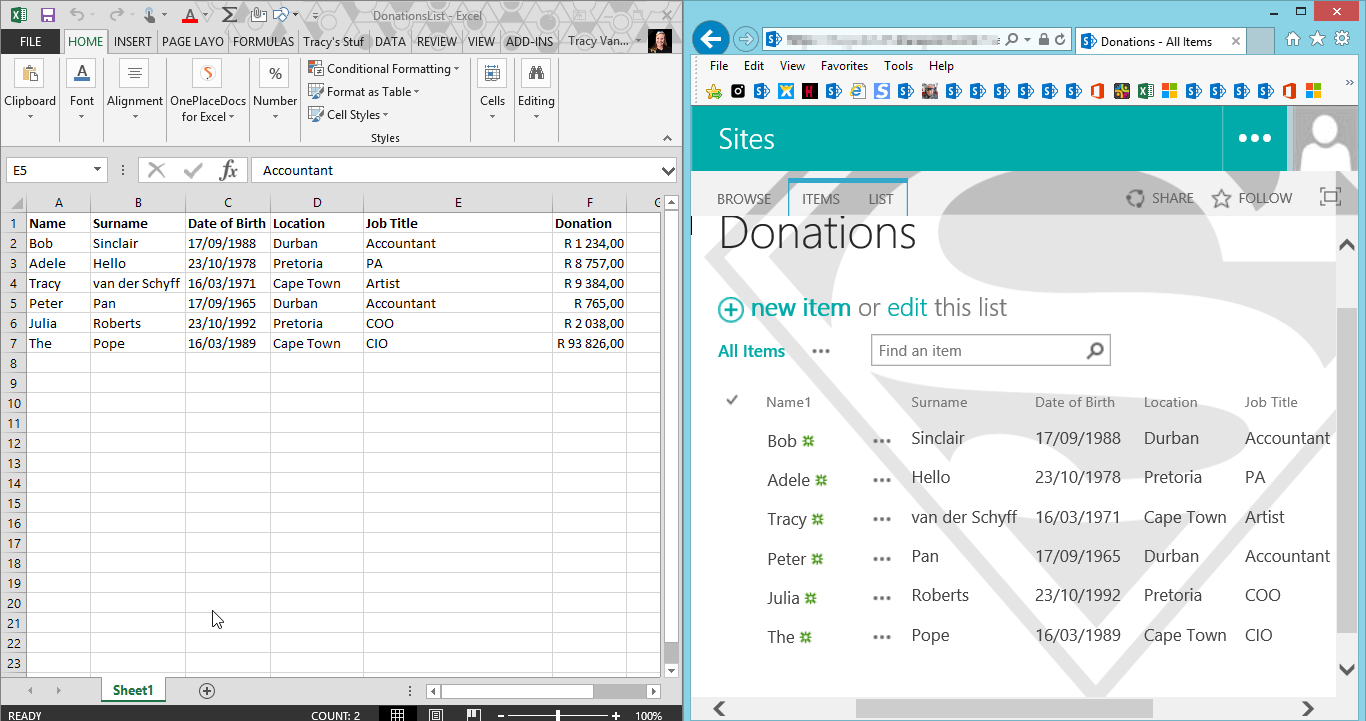Screen dimensions: 1366x721
Task: Switch to the DATA tab in Excel
Action: [390, 42]
